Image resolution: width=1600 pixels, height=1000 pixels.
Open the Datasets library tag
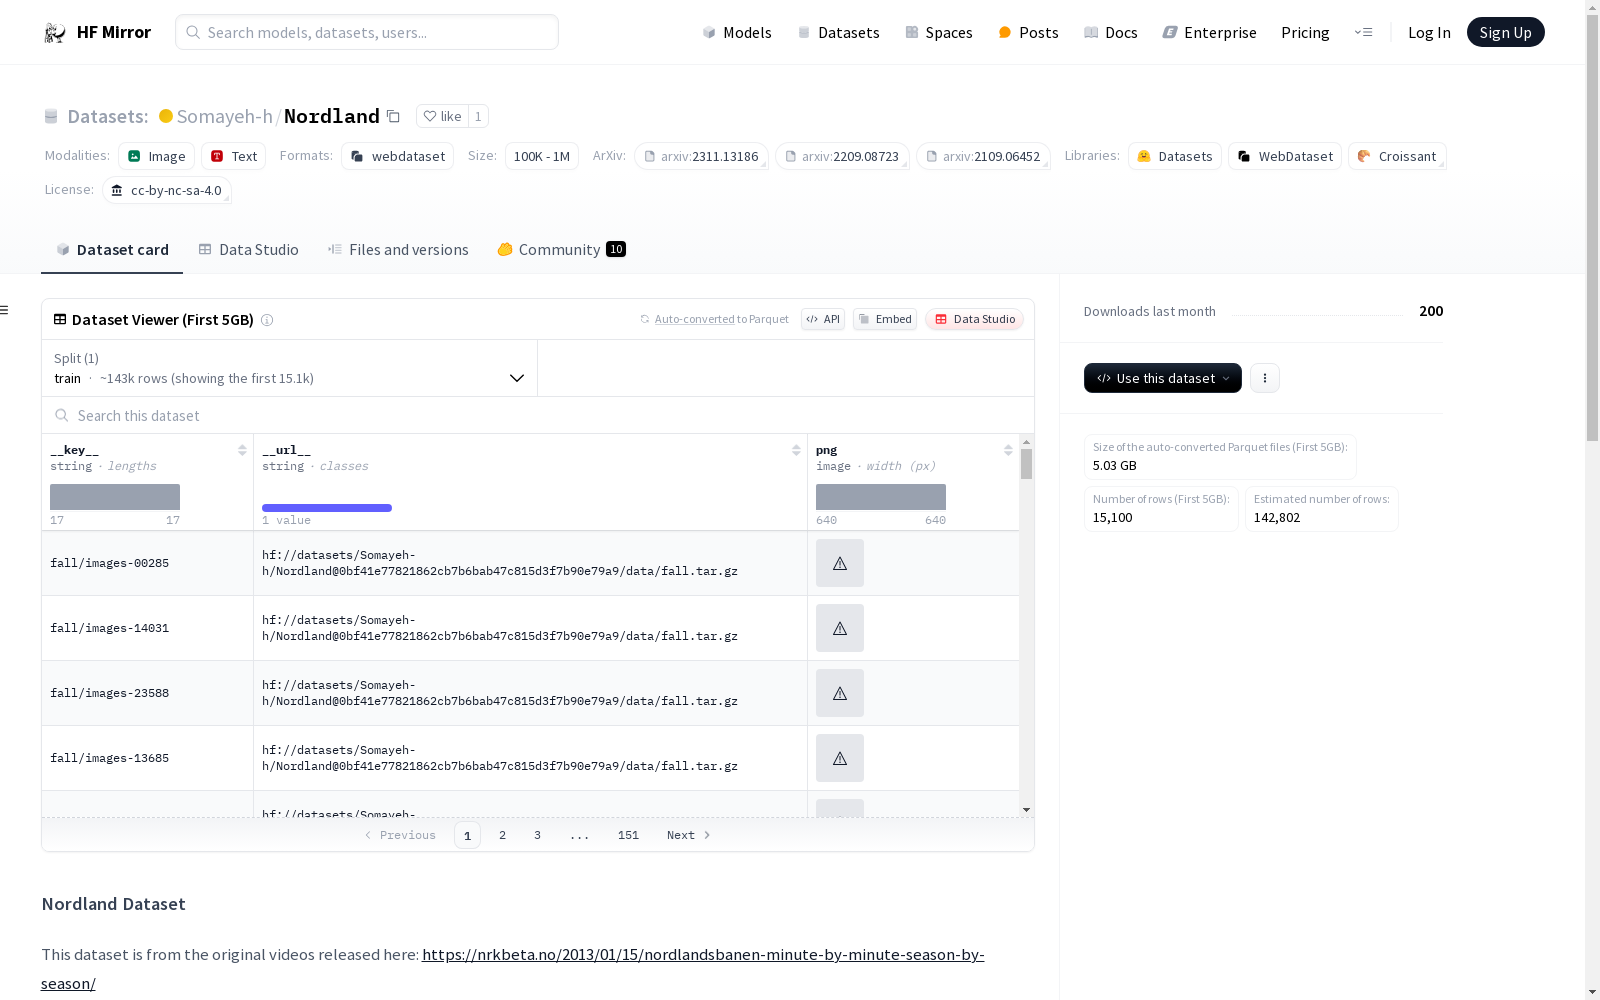(x=1175, y=156)
